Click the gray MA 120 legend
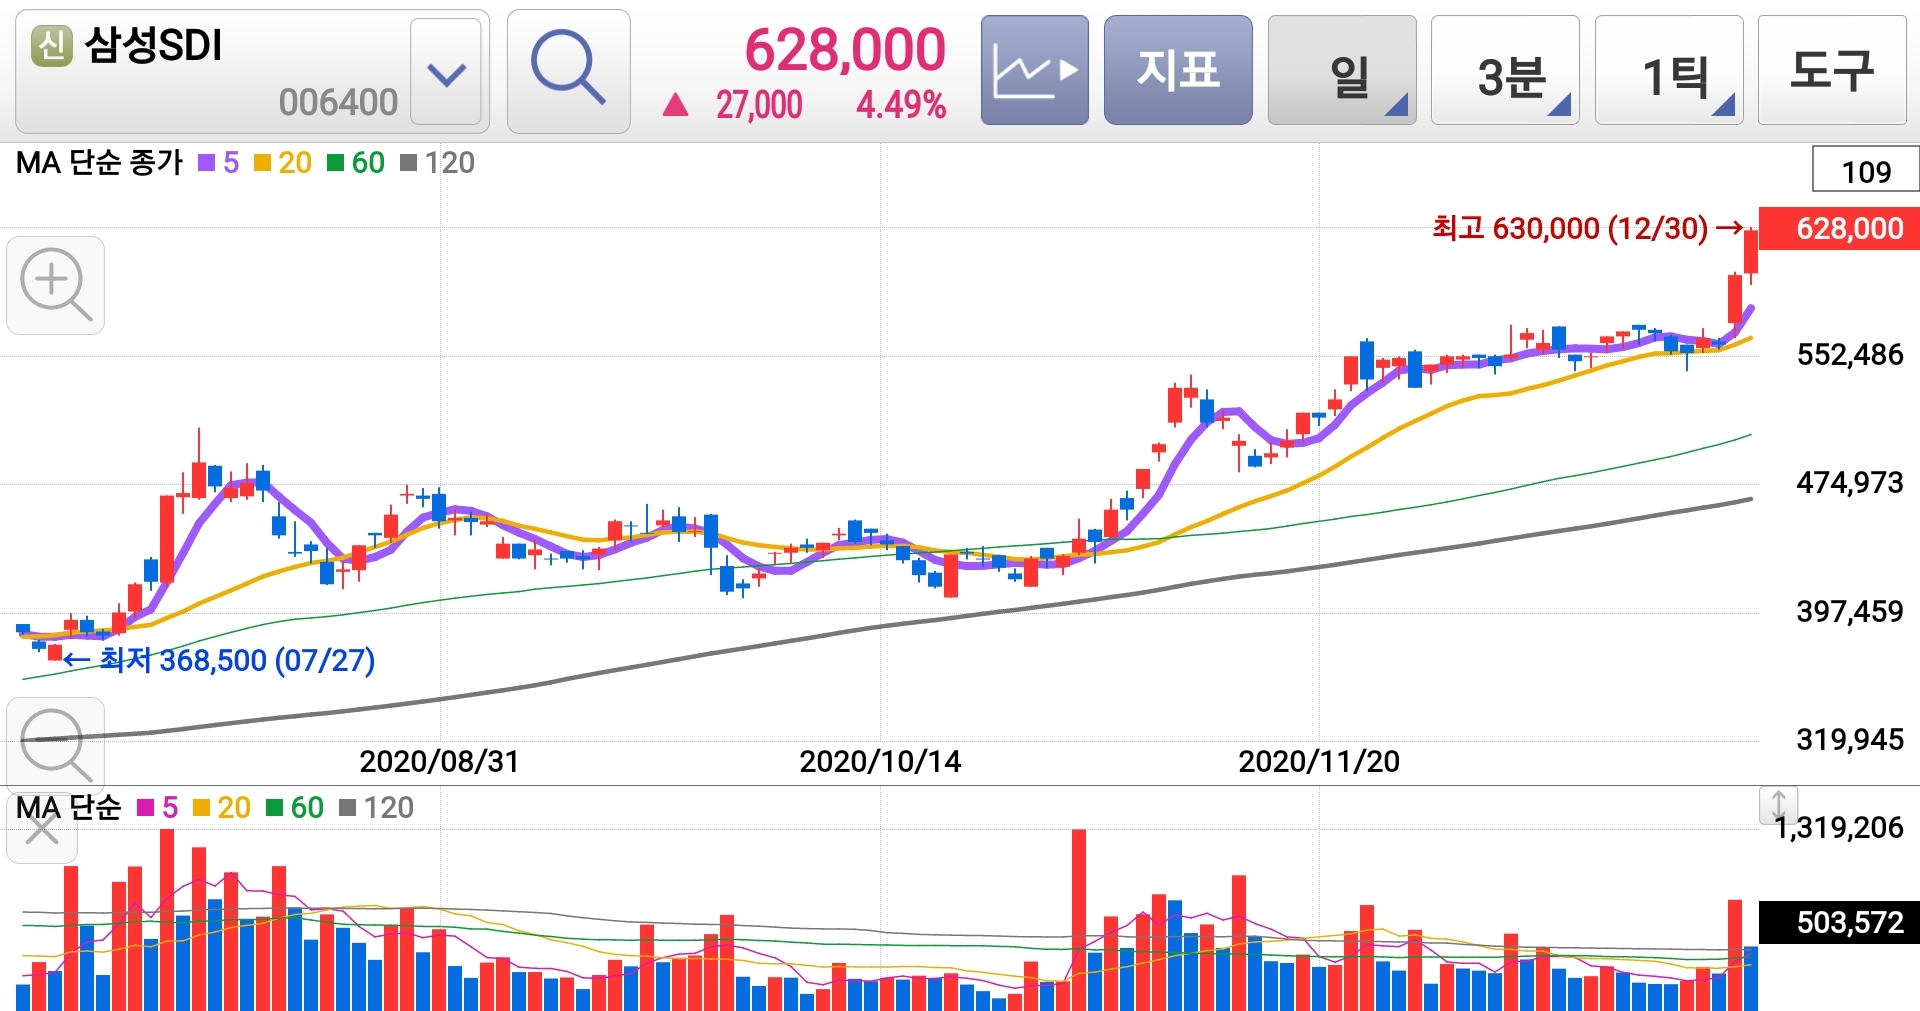 pos(437,163)
